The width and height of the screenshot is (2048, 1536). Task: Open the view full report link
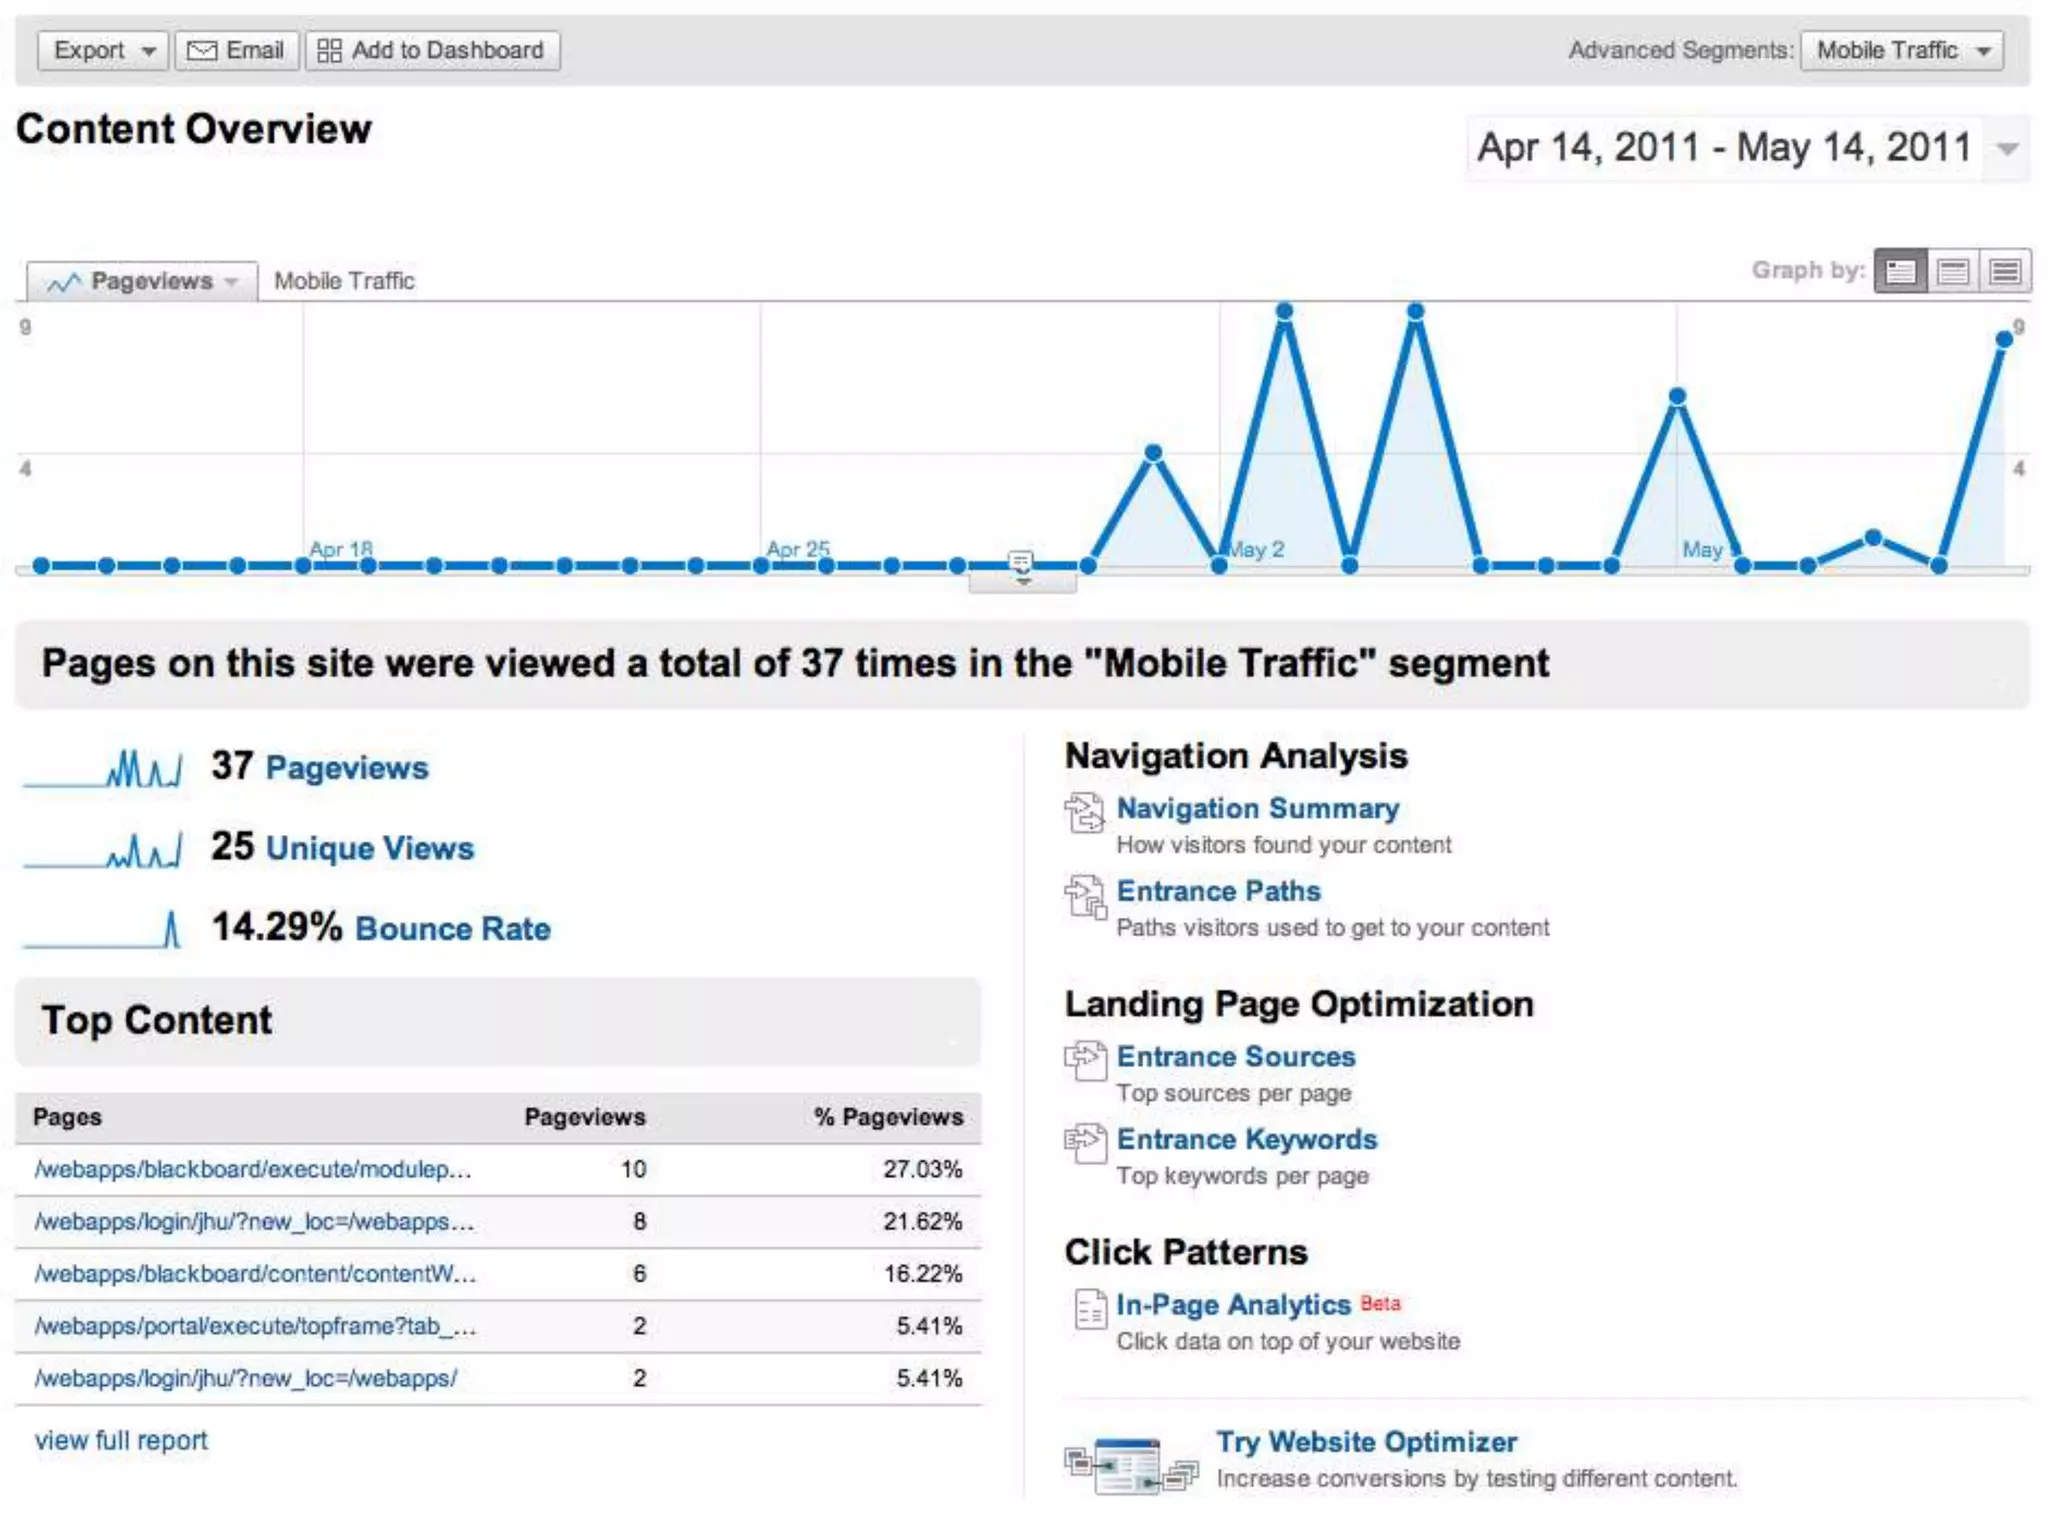121,1440
